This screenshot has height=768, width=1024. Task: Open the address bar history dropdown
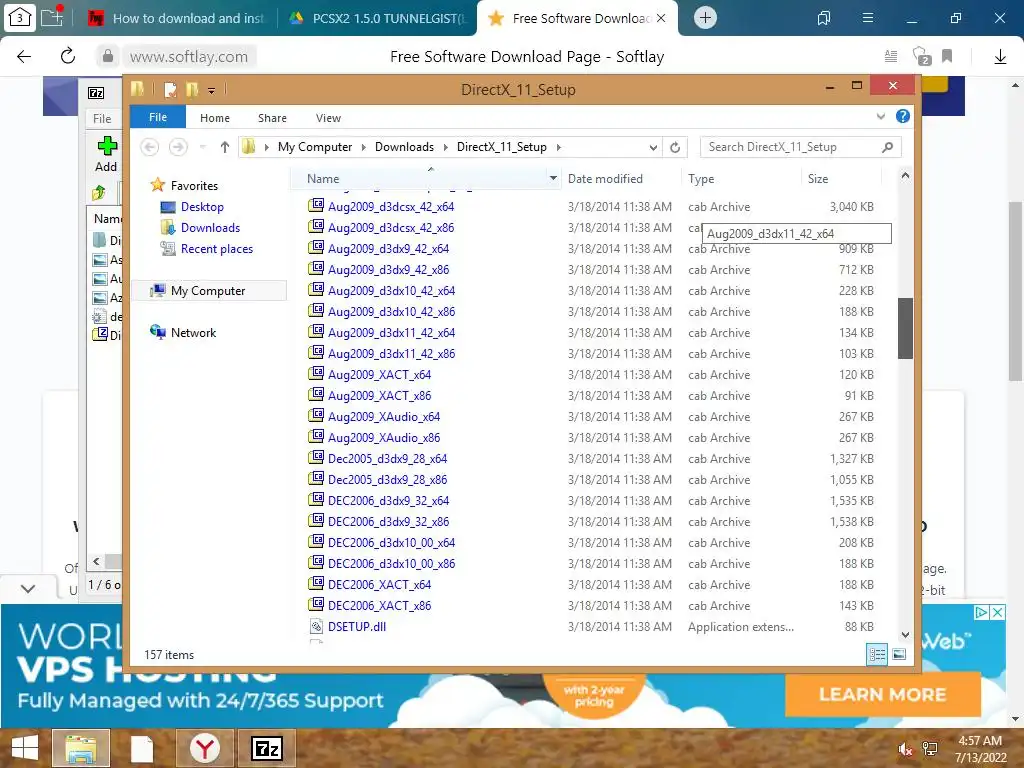coord(652,148)
